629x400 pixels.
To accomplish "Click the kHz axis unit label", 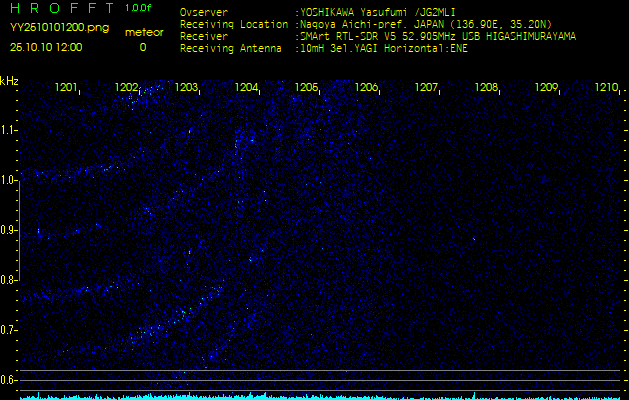I will point(9,81).
